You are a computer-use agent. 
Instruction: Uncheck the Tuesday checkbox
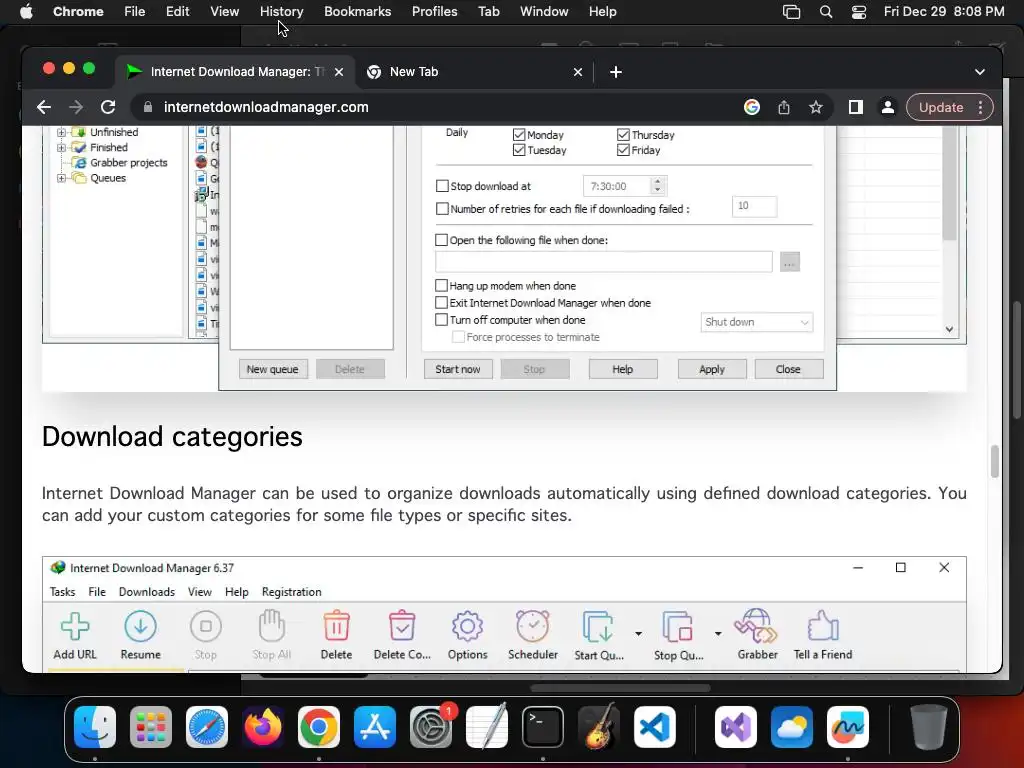pyautogui.click(x=519, y=150)
